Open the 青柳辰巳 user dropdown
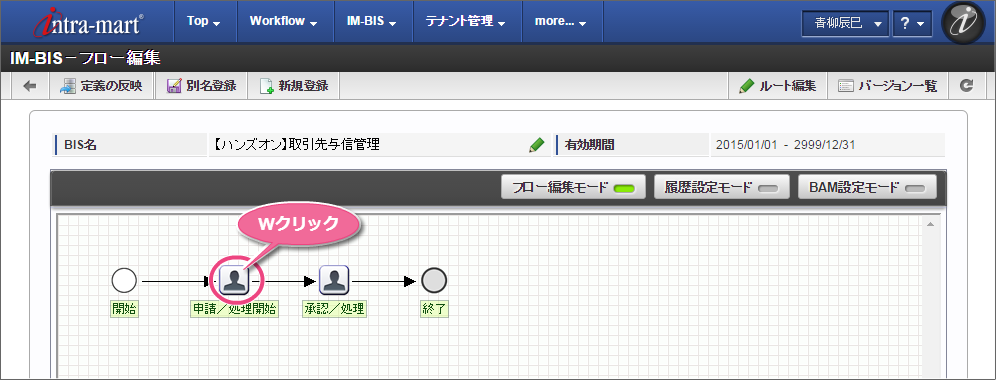 tap(845, 24)
